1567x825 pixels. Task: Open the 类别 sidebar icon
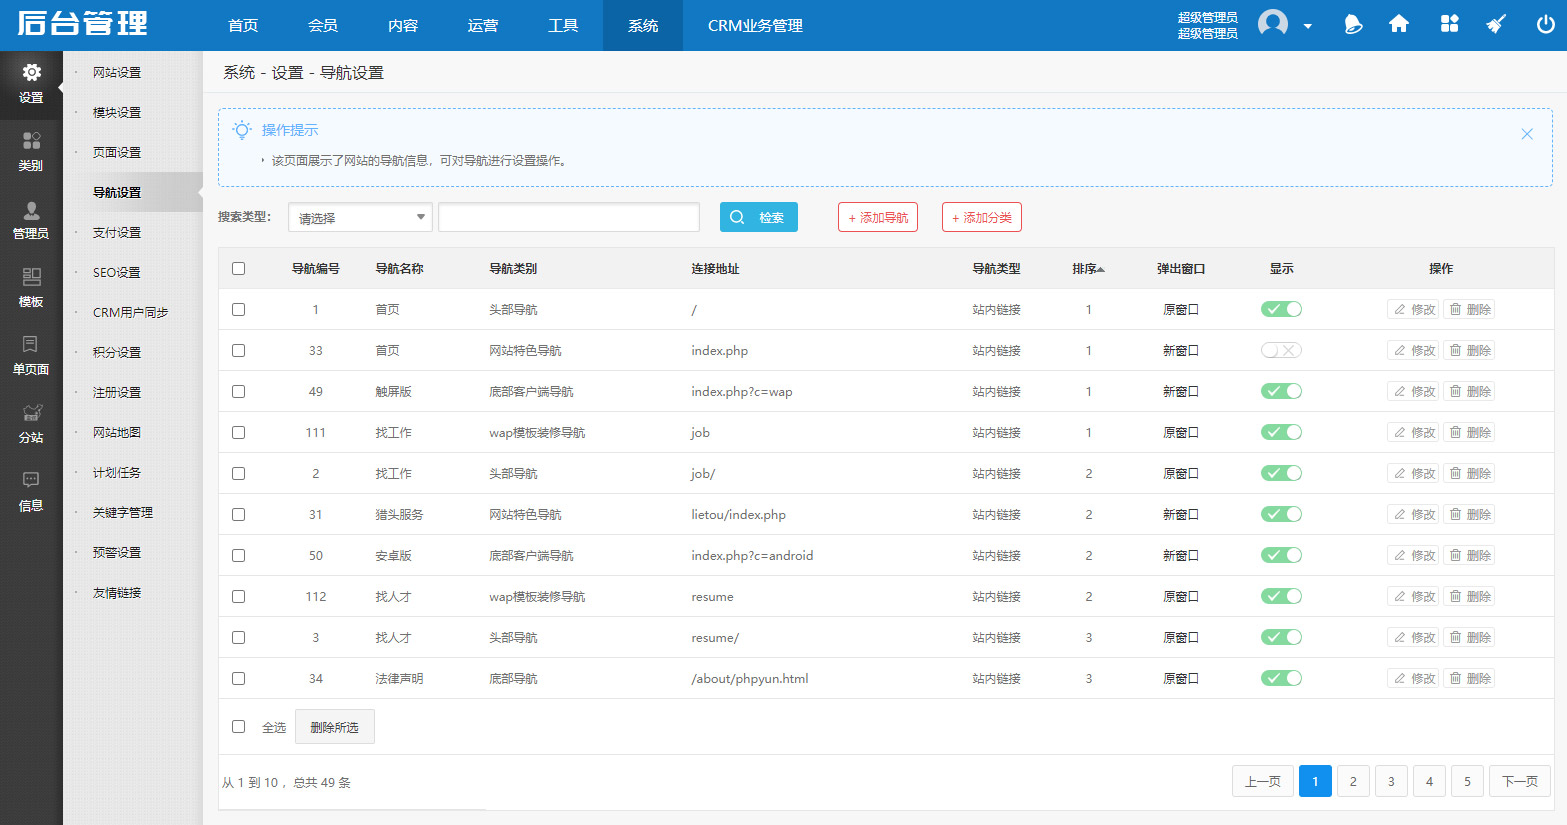pyautogui.click(x=31, y=141)
